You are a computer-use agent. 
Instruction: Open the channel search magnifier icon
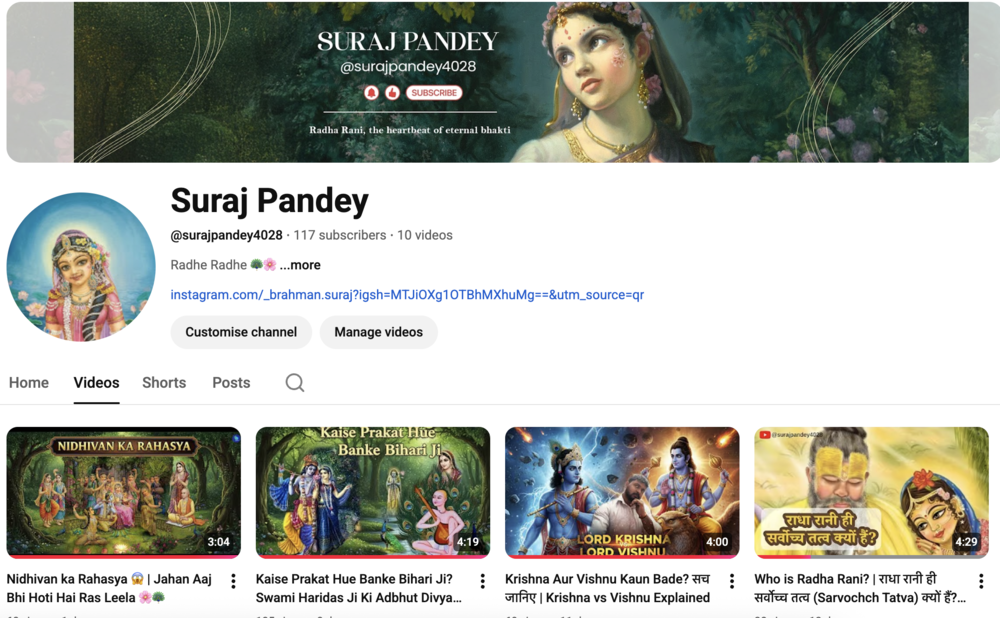tap(295, 383)
